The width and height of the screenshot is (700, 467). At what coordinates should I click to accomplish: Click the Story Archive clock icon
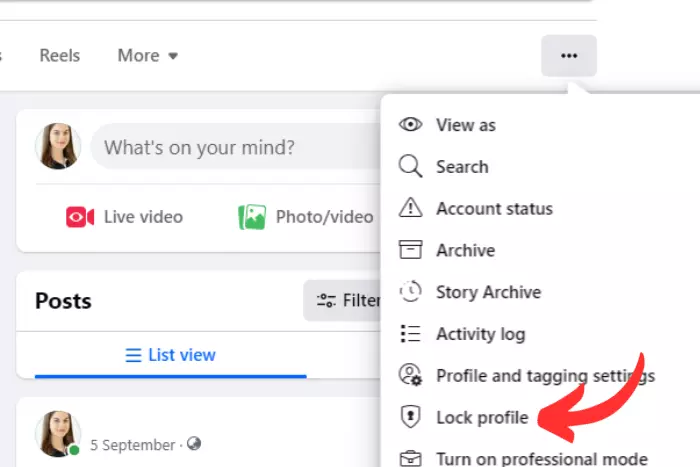[x=410, y=291]
